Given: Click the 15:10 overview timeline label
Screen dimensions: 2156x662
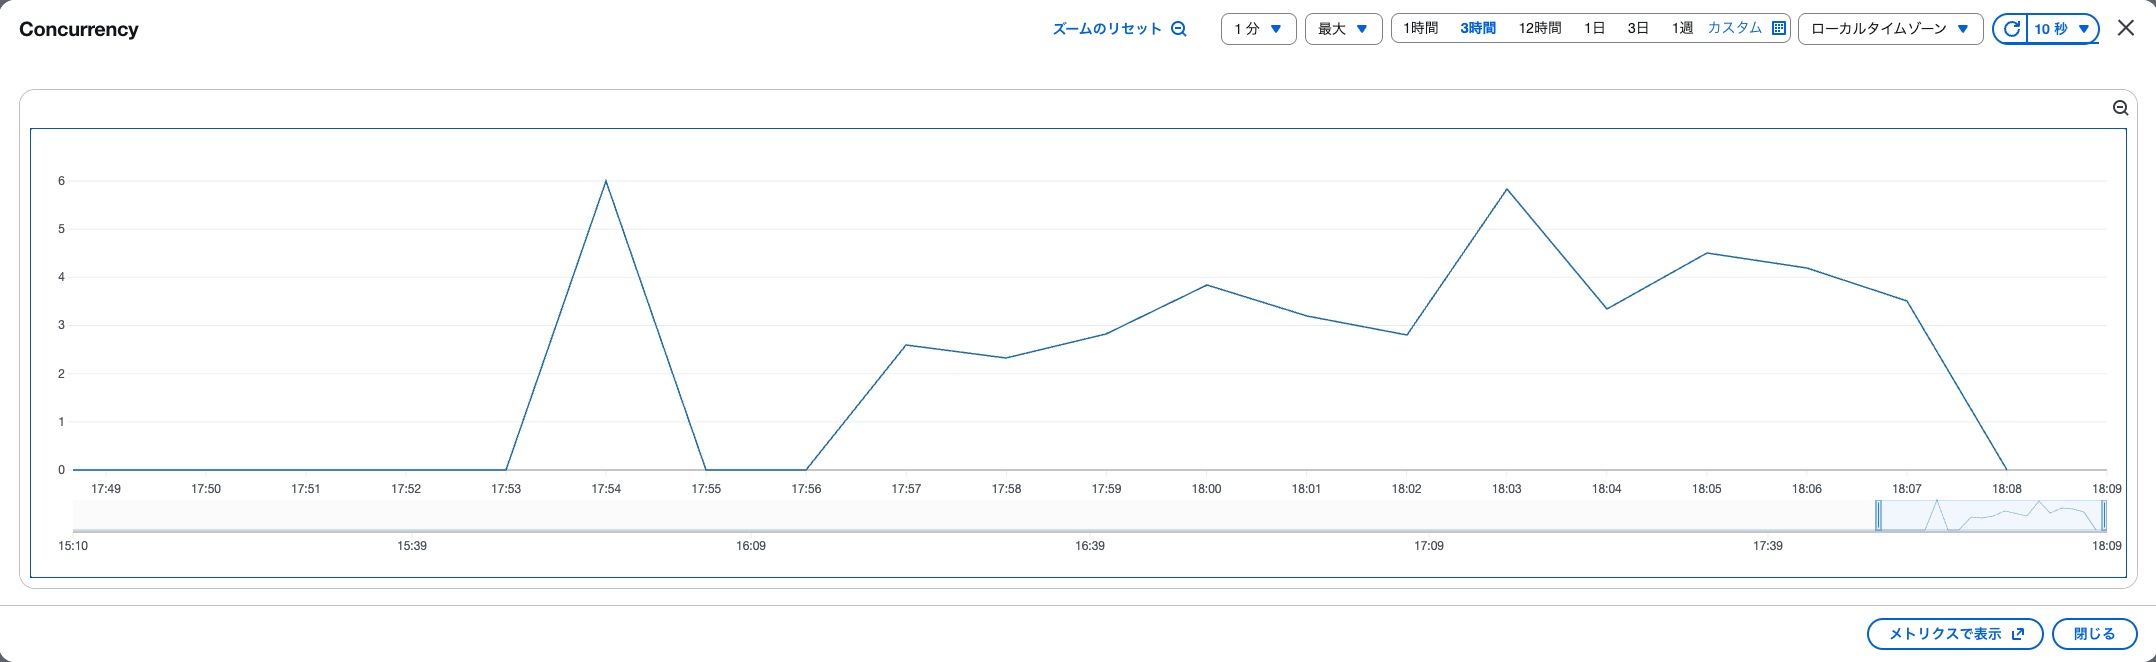Looking at the screenshot, I should pyautogui.click(x=73, y=546).
